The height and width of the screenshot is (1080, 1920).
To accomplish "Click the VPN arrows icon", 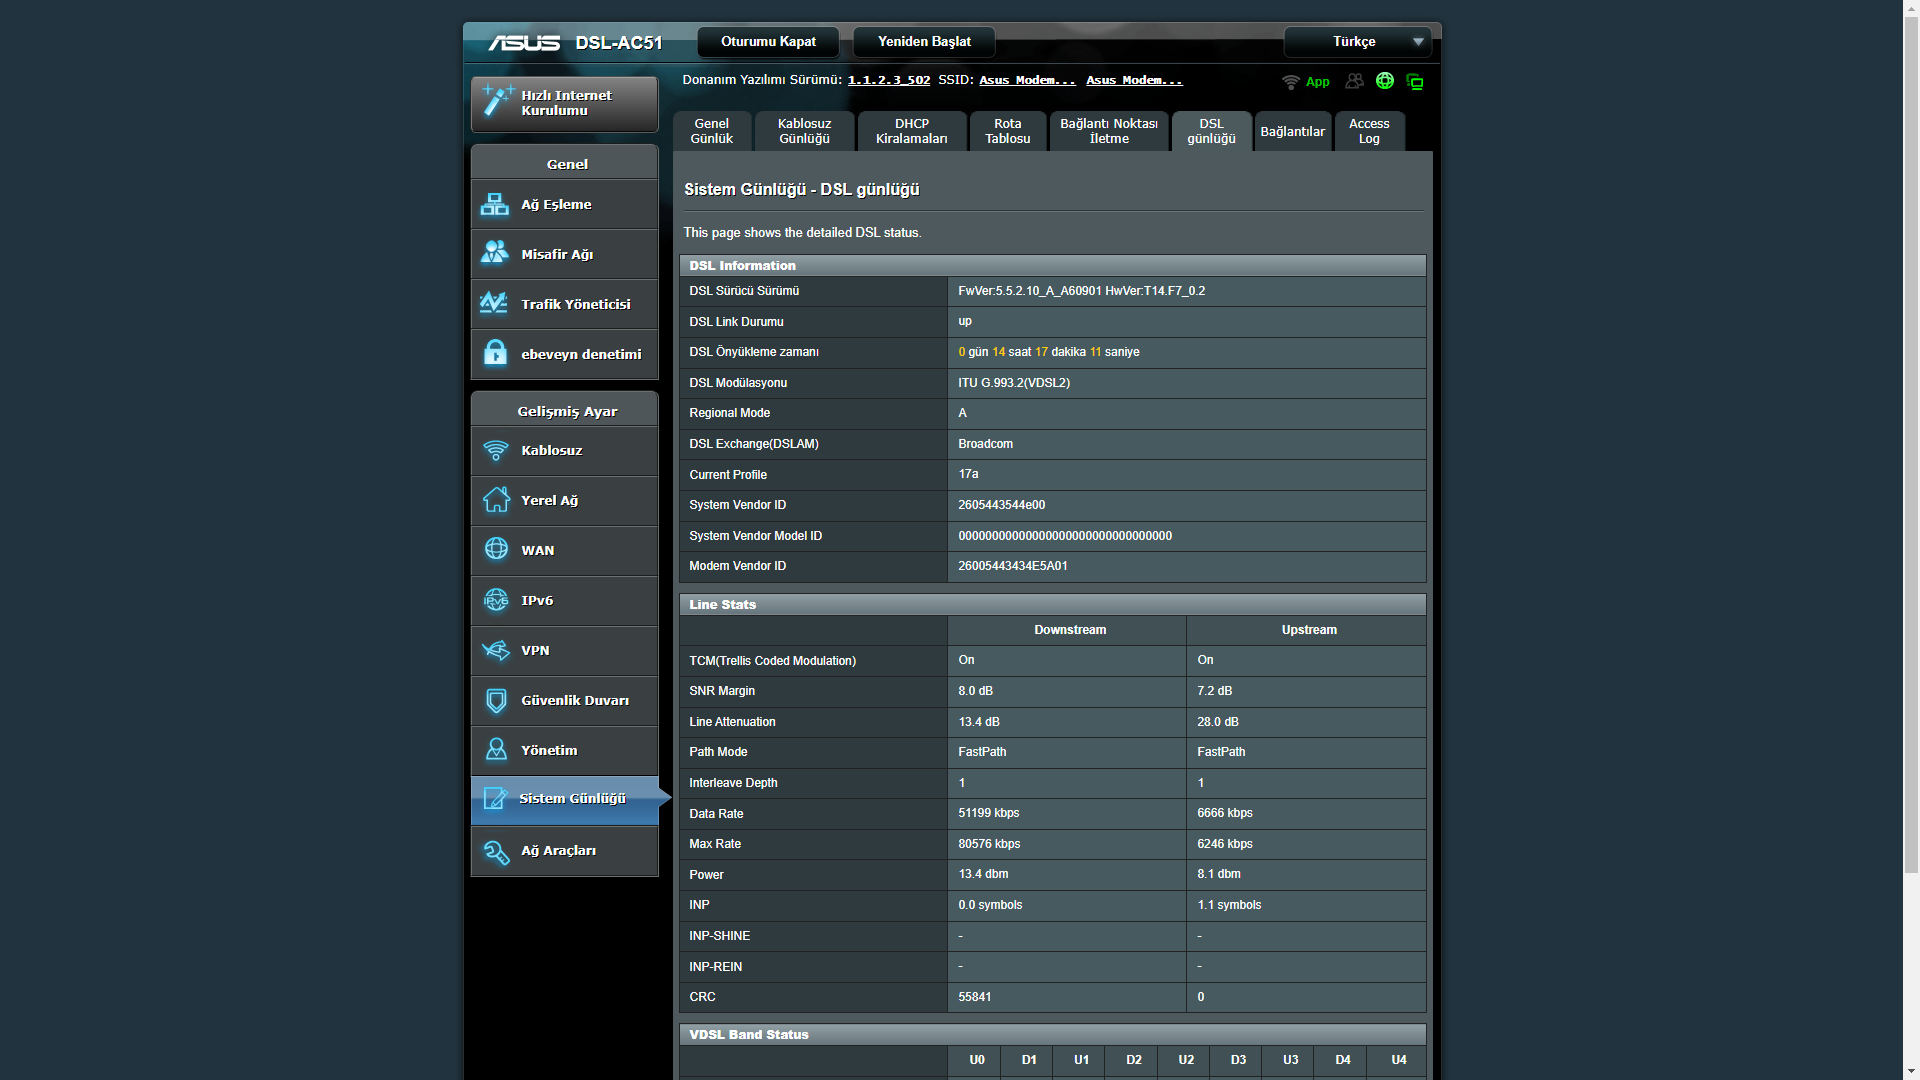I will 496,650.
